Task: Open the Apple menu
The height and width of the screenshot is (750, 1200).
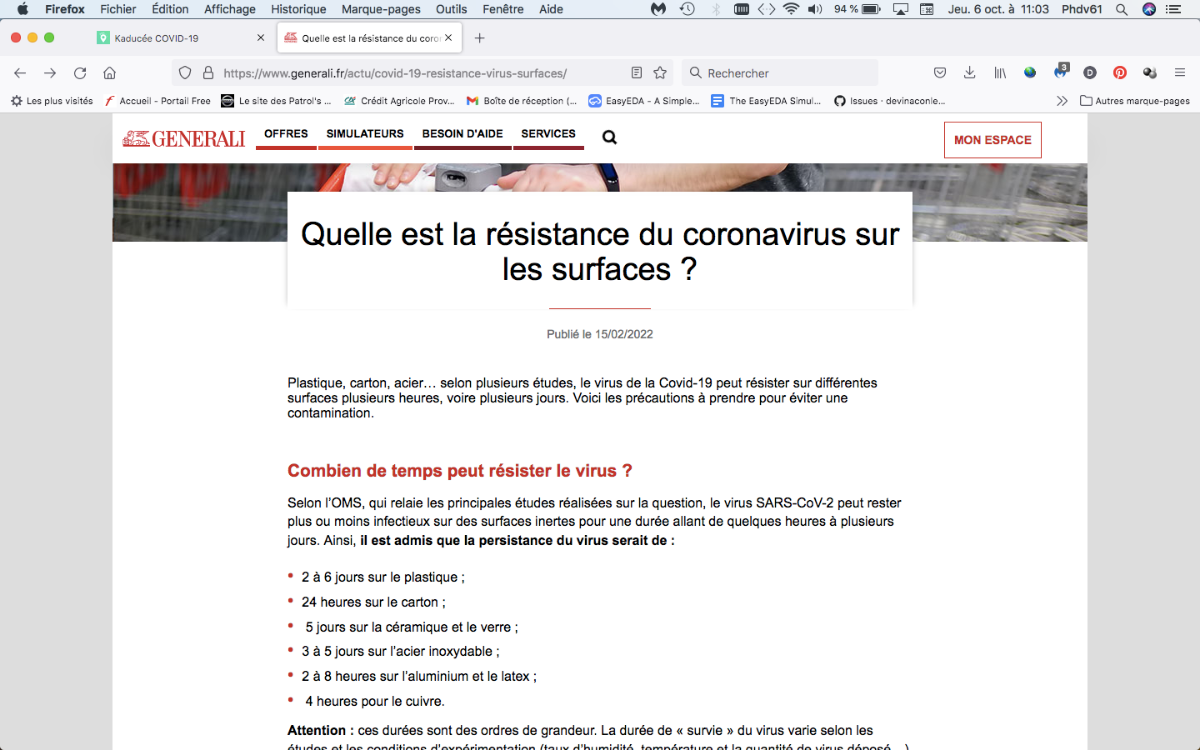Action: click(22, 9)
